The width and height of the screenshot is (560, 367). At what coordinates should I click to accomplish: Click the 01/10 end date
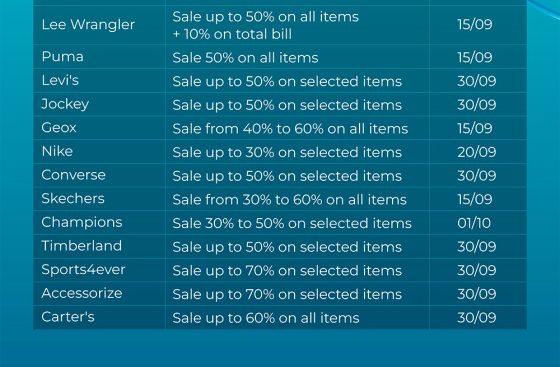pyautogui.click(x=474, y=223)
